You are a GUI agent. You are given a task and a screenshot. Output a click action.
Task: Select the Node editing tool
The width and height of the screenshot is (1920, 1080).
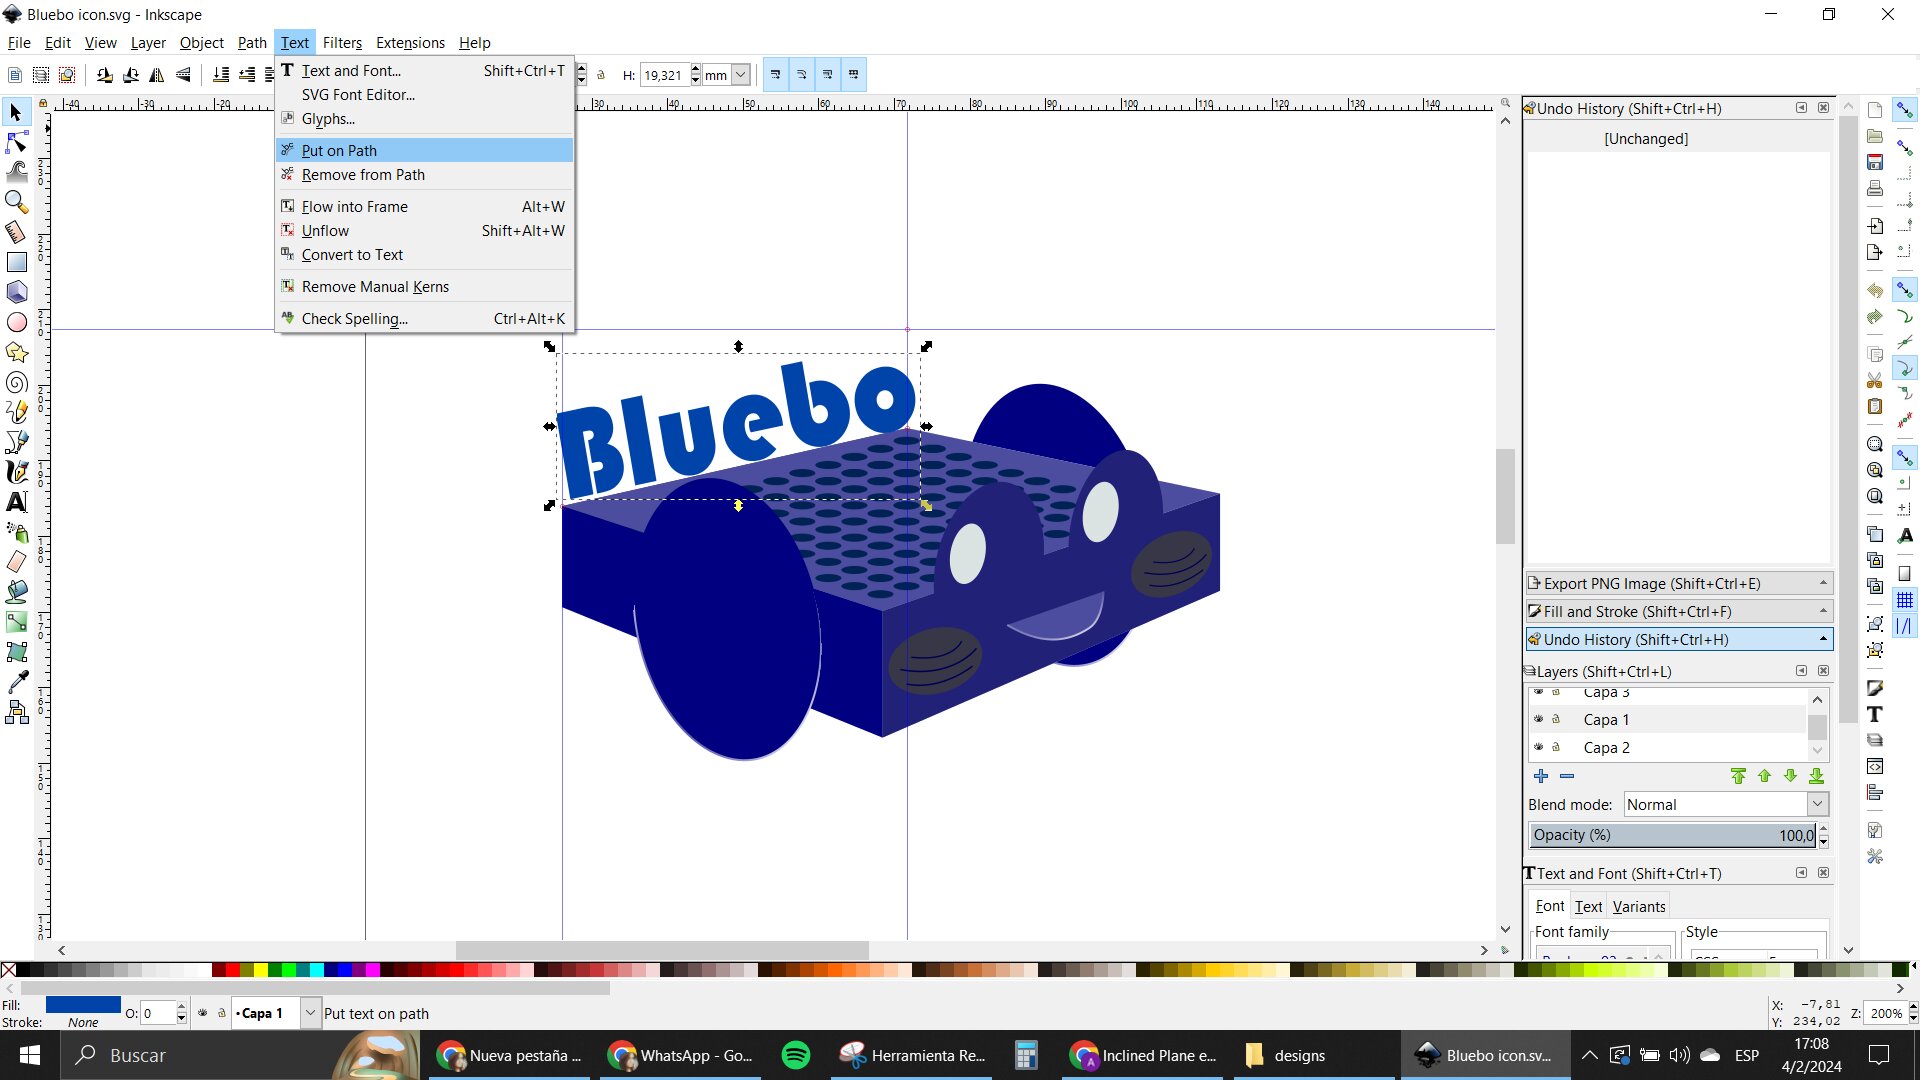pyautogui.click(x=16, y=143)
